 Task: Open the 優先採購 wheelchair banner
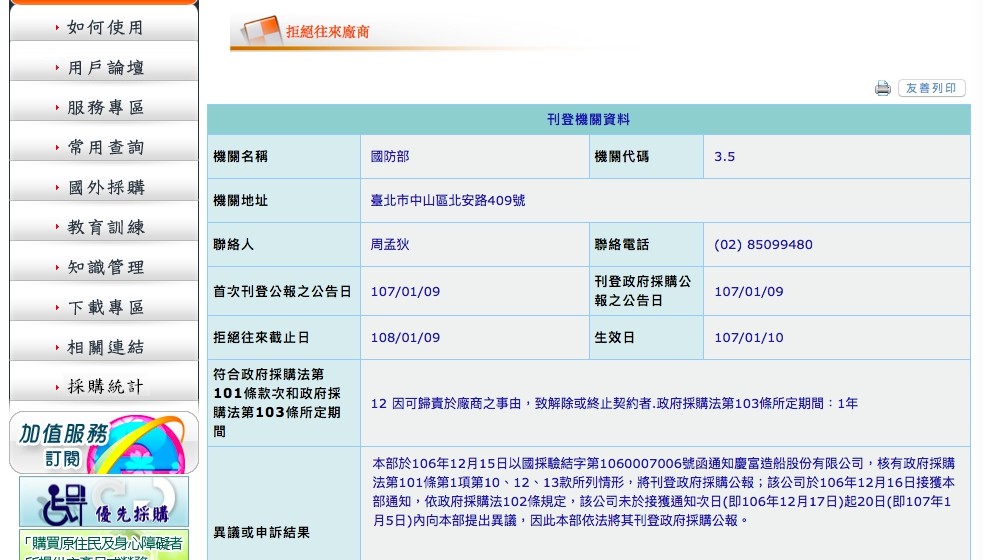104,501
